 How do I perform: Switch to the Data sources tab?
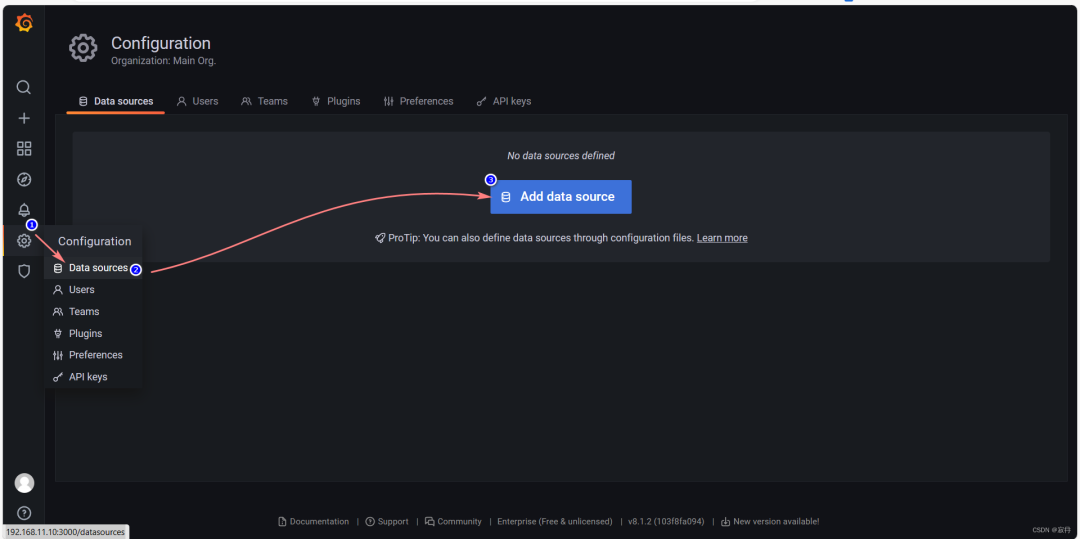[x=116, y=101]
